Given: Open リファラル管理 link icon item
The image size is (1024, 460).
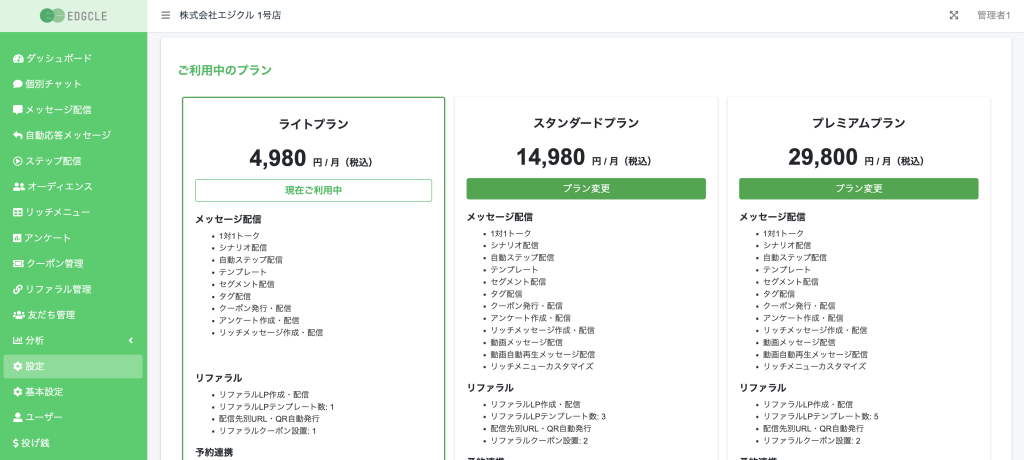Looking at the screenshot, I should [x=52, y=289].
